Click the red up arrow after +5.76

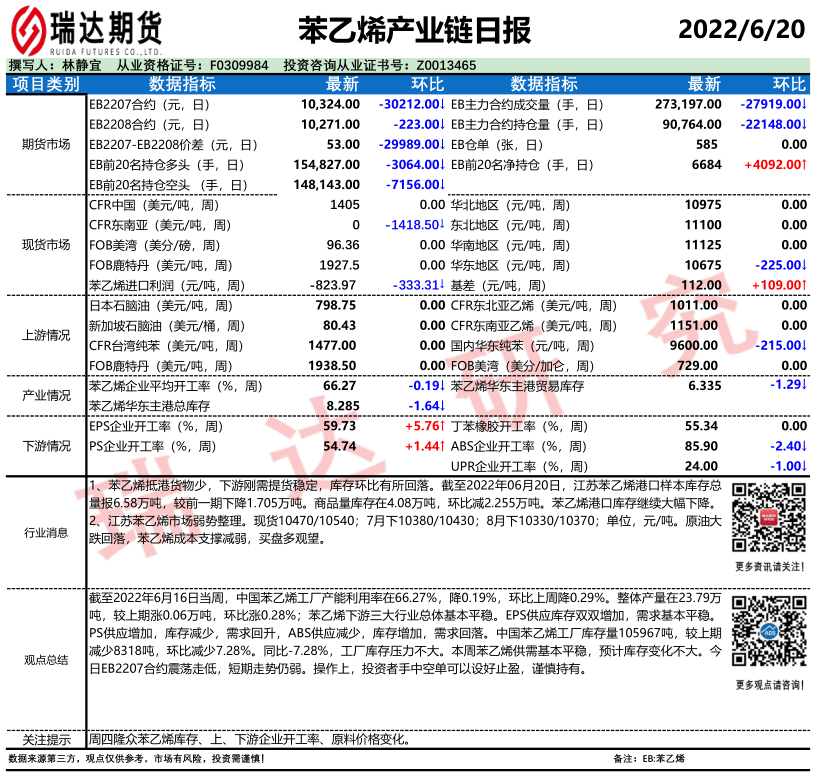pyautogui.click(x=441, y=426)
